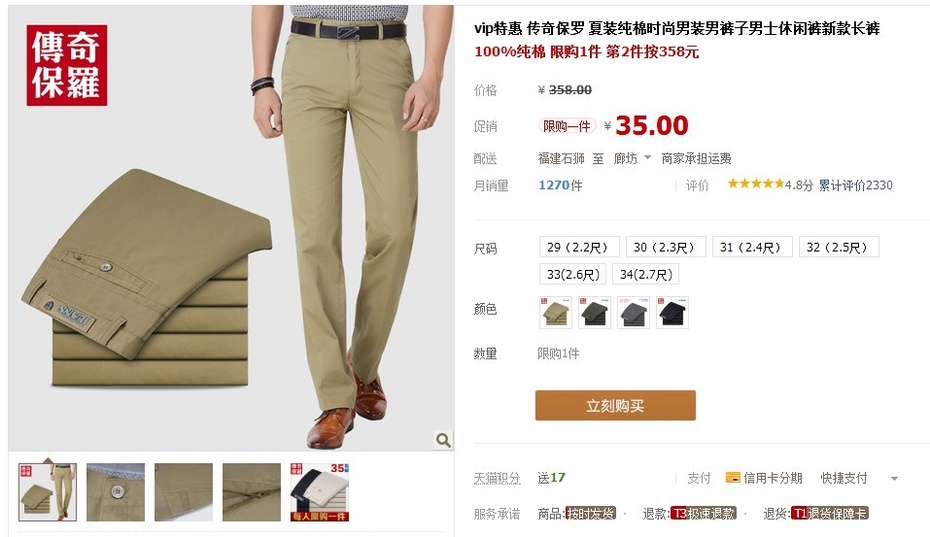Click the 按时发货 service badge
930x537 pixels.
[591, 513]
